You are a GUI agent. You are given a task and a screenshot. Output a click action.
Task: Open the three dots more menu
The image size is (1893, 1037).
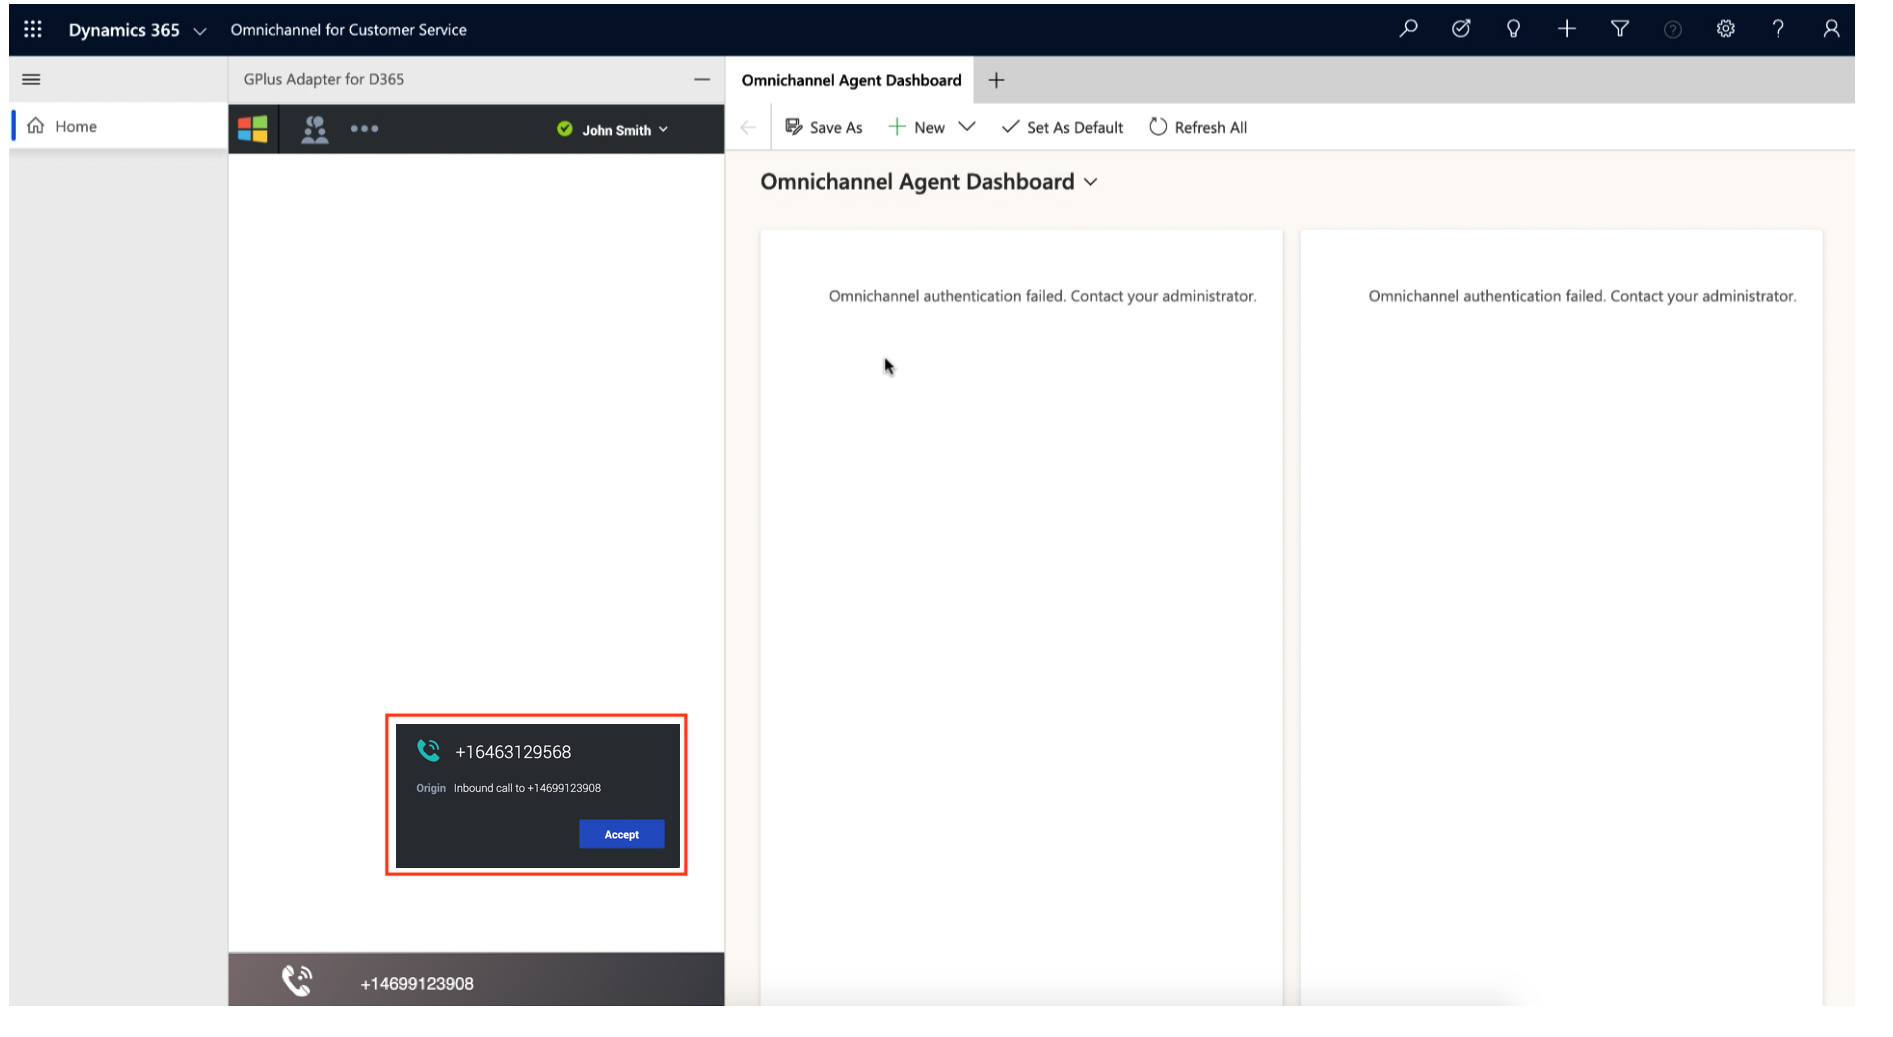click(x=364, y=129)
